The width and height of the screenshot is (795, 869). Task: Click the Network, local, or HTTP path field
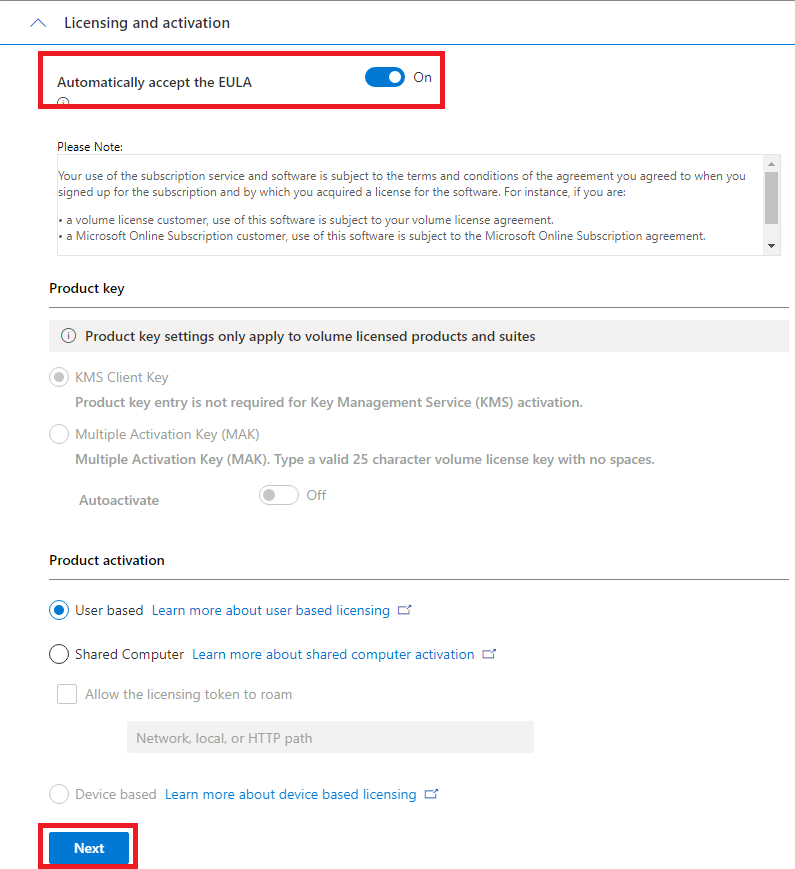329,738
